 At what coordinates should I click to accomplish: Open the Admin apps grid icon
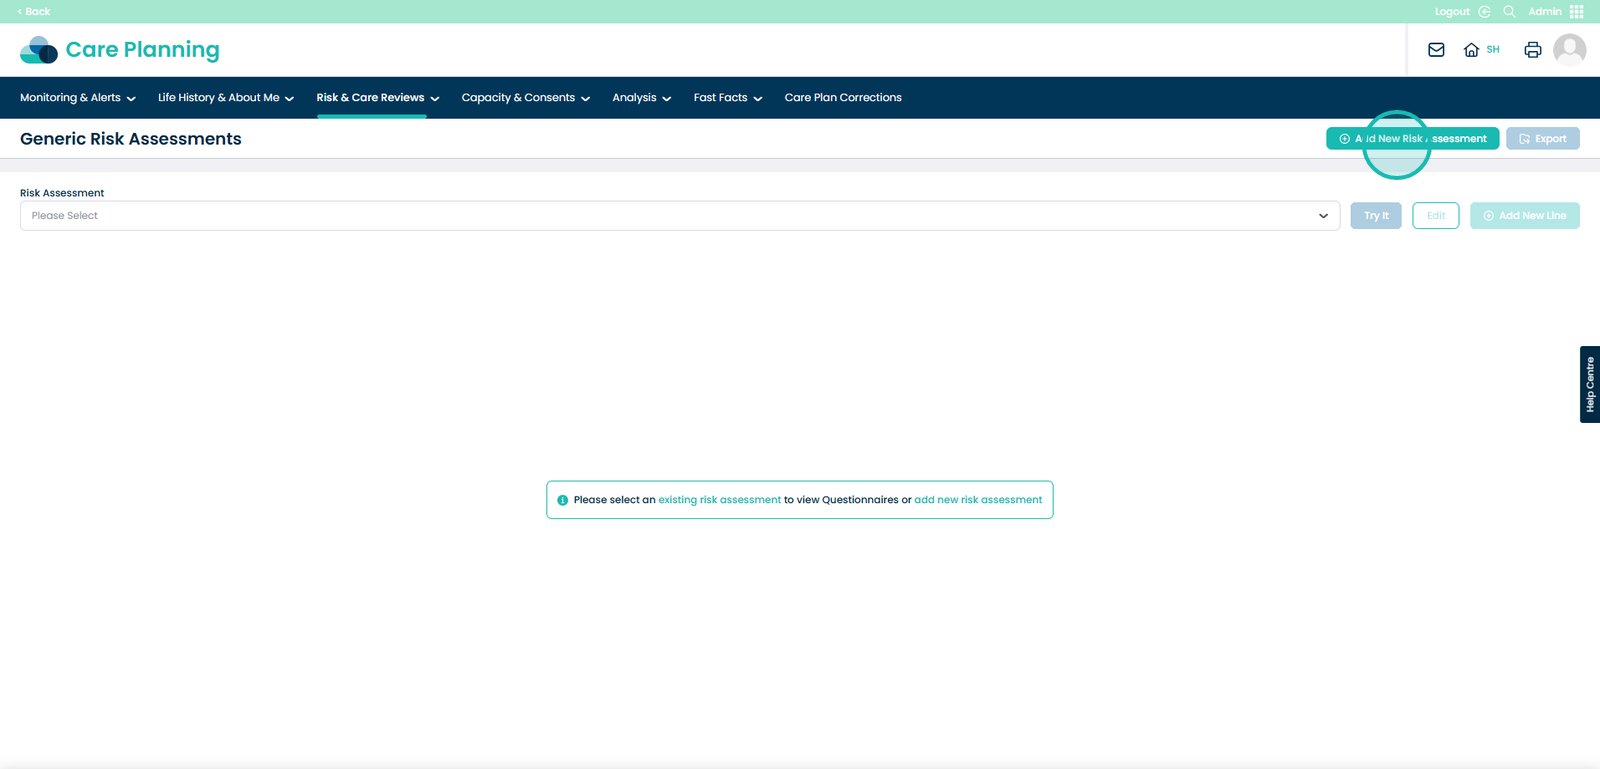[x=1577, y=12]
